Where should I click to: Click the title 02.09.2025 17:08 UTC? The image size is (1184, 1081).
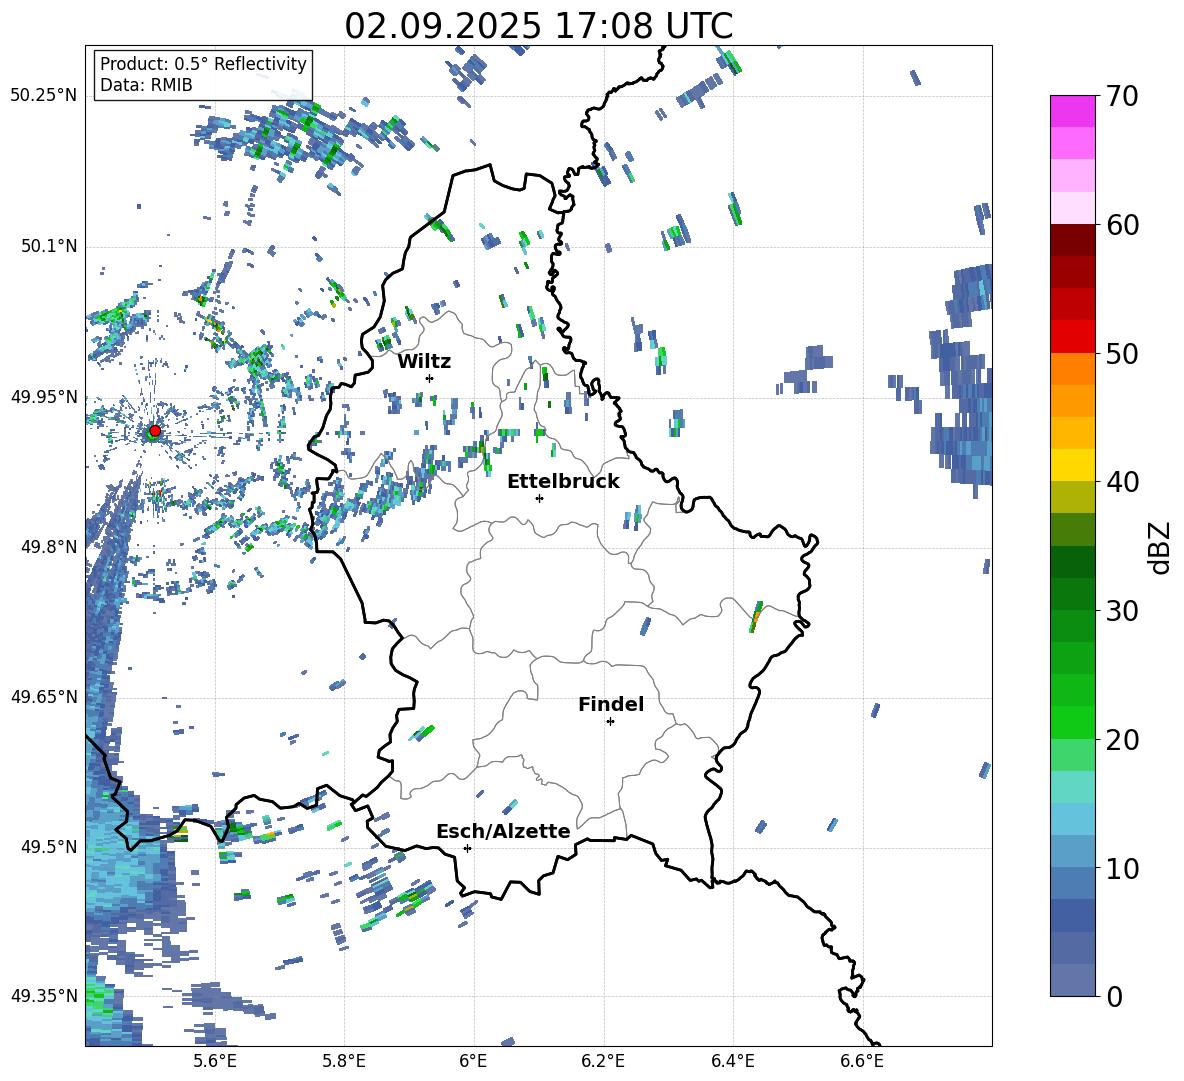538,26
